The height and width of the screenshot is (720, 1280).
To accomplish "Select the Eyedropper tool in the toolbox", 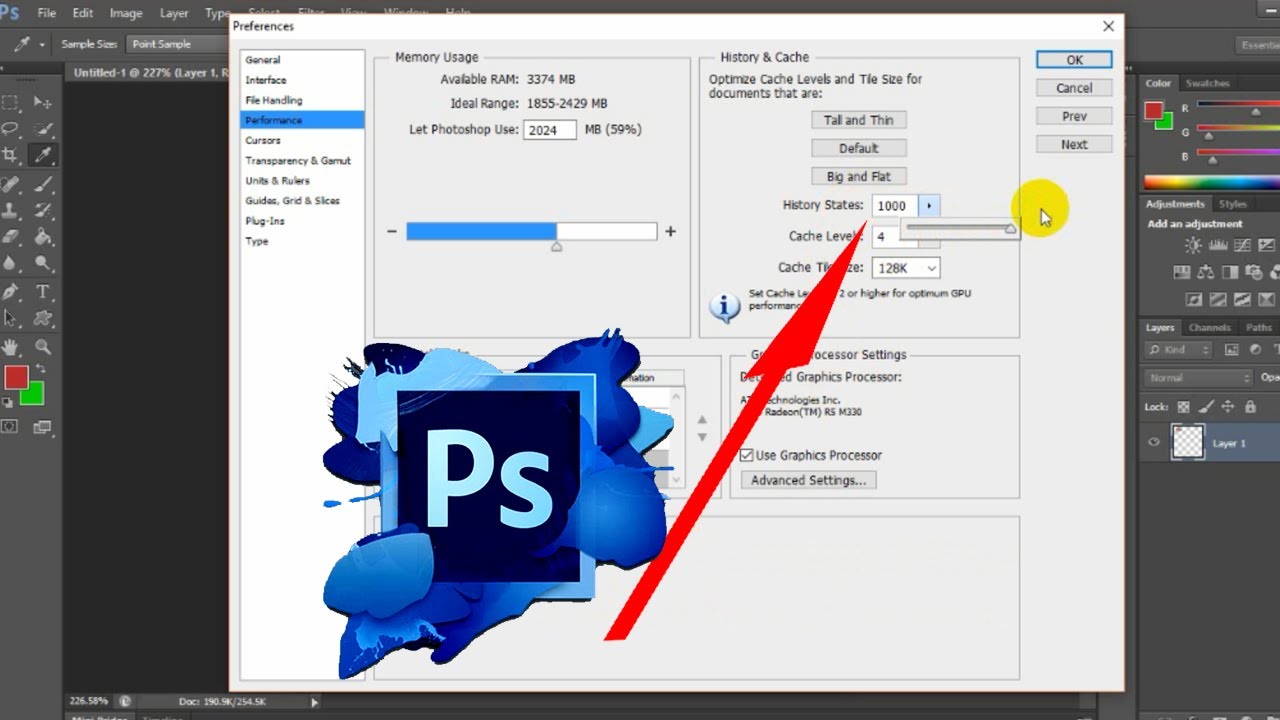I will tap(43, 155).
